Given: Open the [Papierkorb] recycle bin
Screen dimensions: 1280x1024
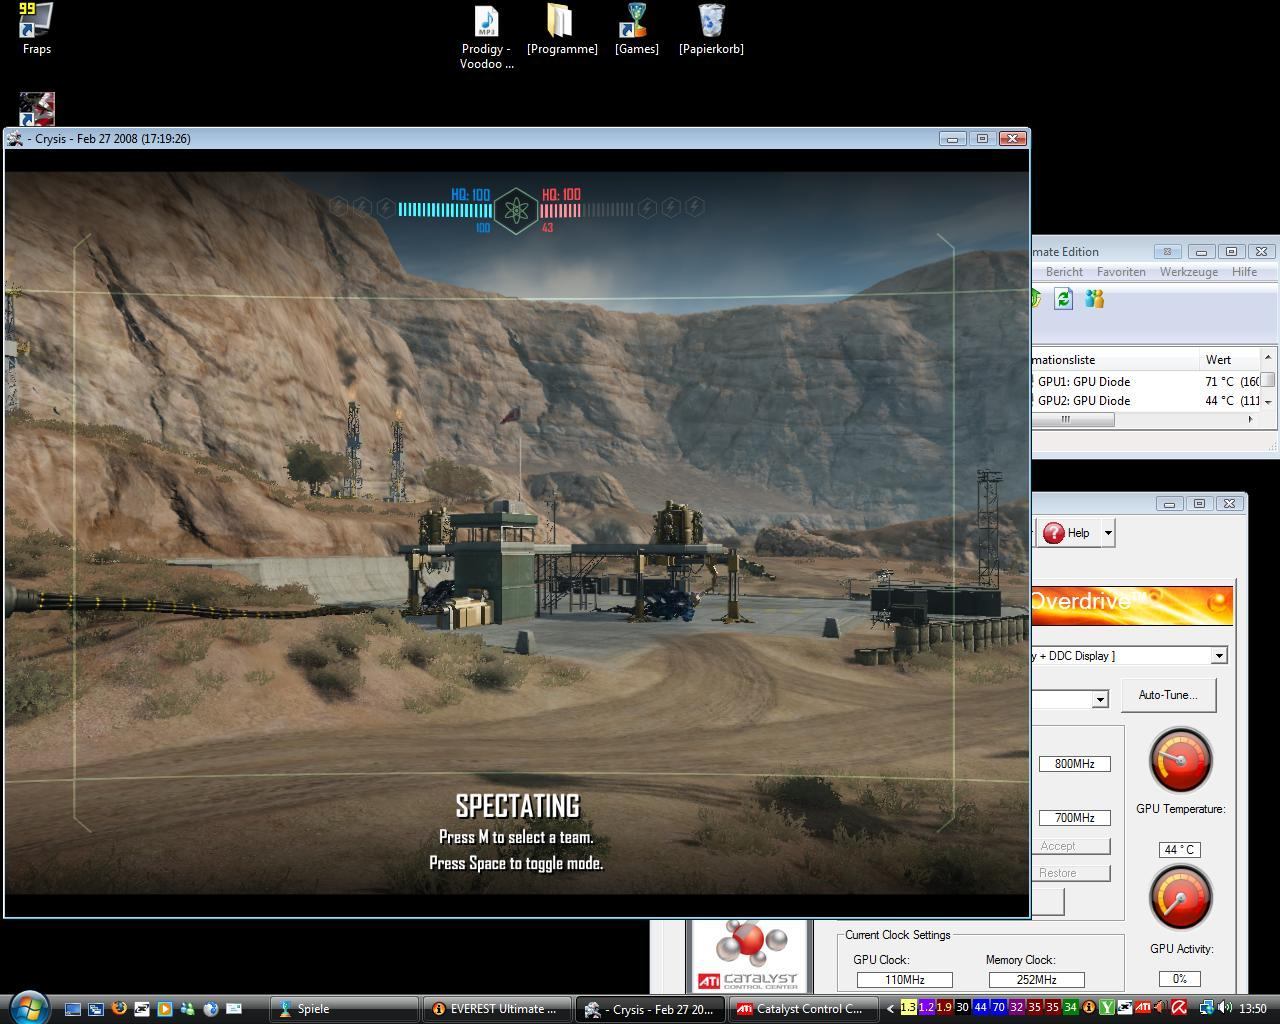Looking at the screenshot, I should (x=711, y=29).
